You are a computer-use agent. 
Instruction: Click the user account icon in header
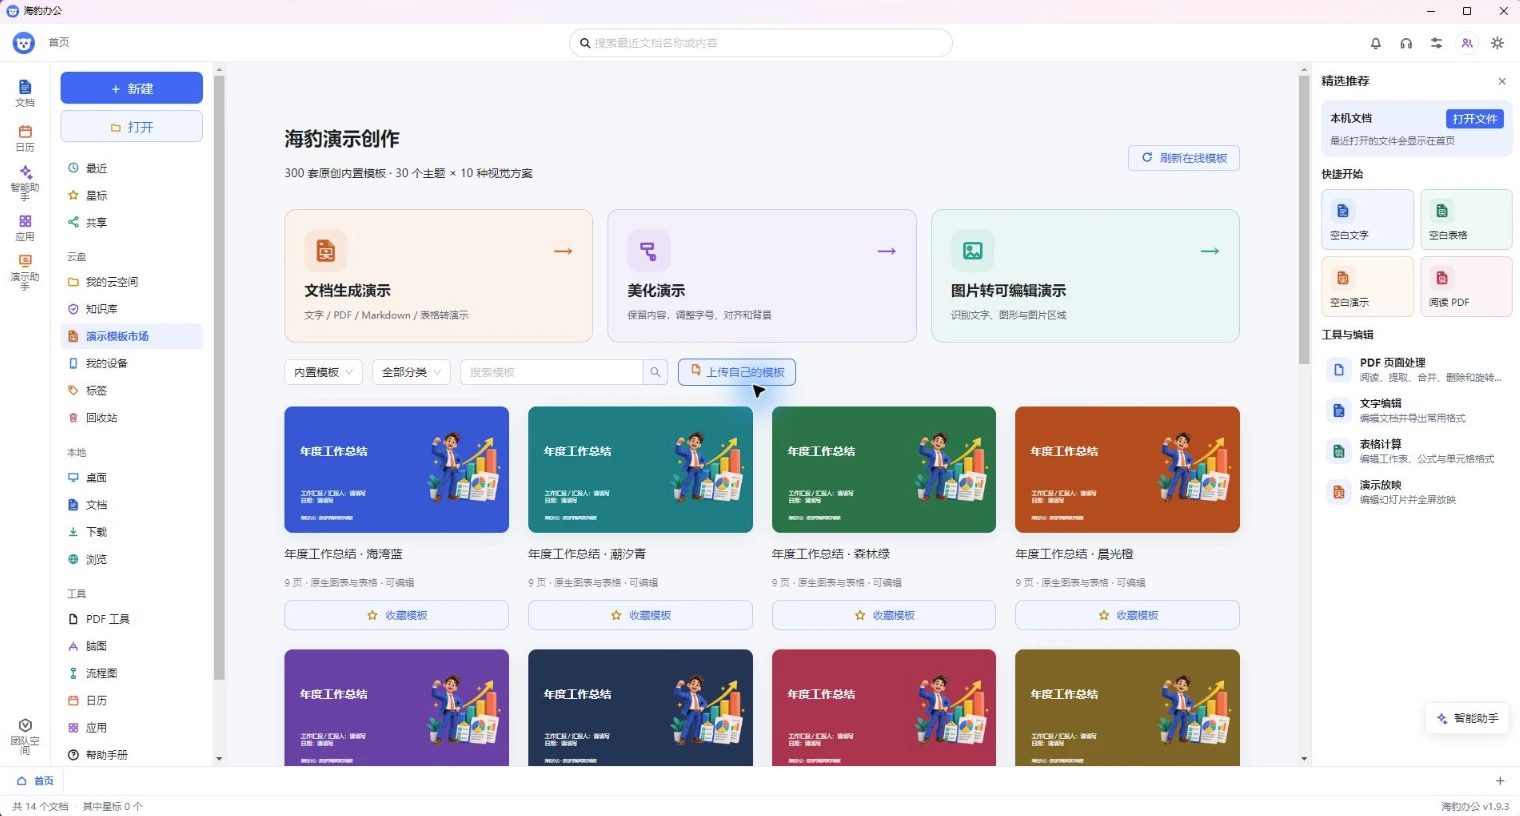pos(1467,43)
